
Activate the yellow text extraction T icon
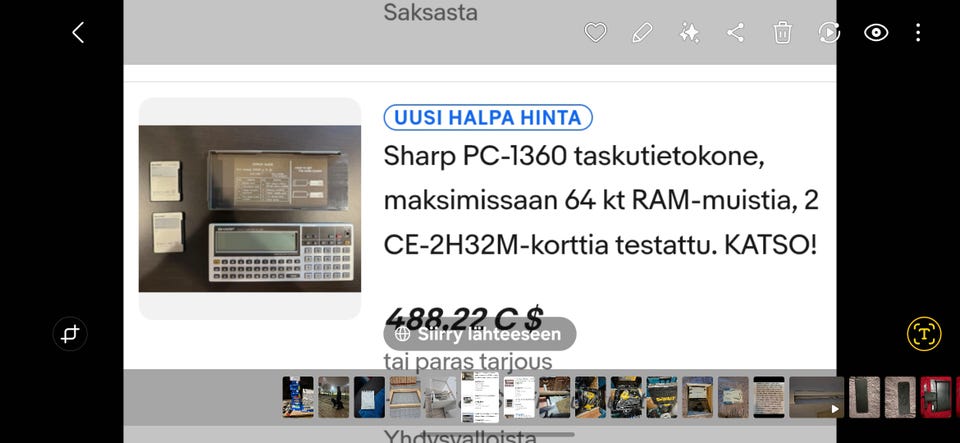click(923, 334)
